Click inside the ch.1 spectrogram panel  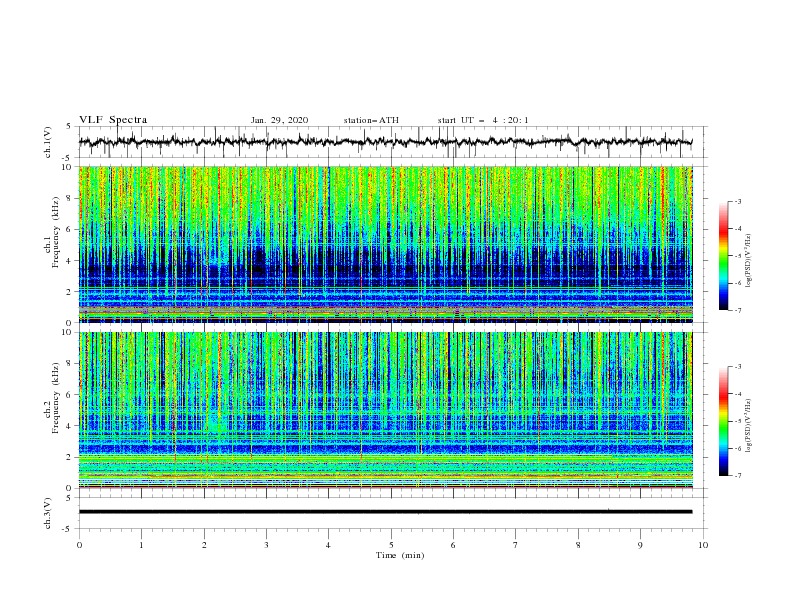[x=385, y=244]
